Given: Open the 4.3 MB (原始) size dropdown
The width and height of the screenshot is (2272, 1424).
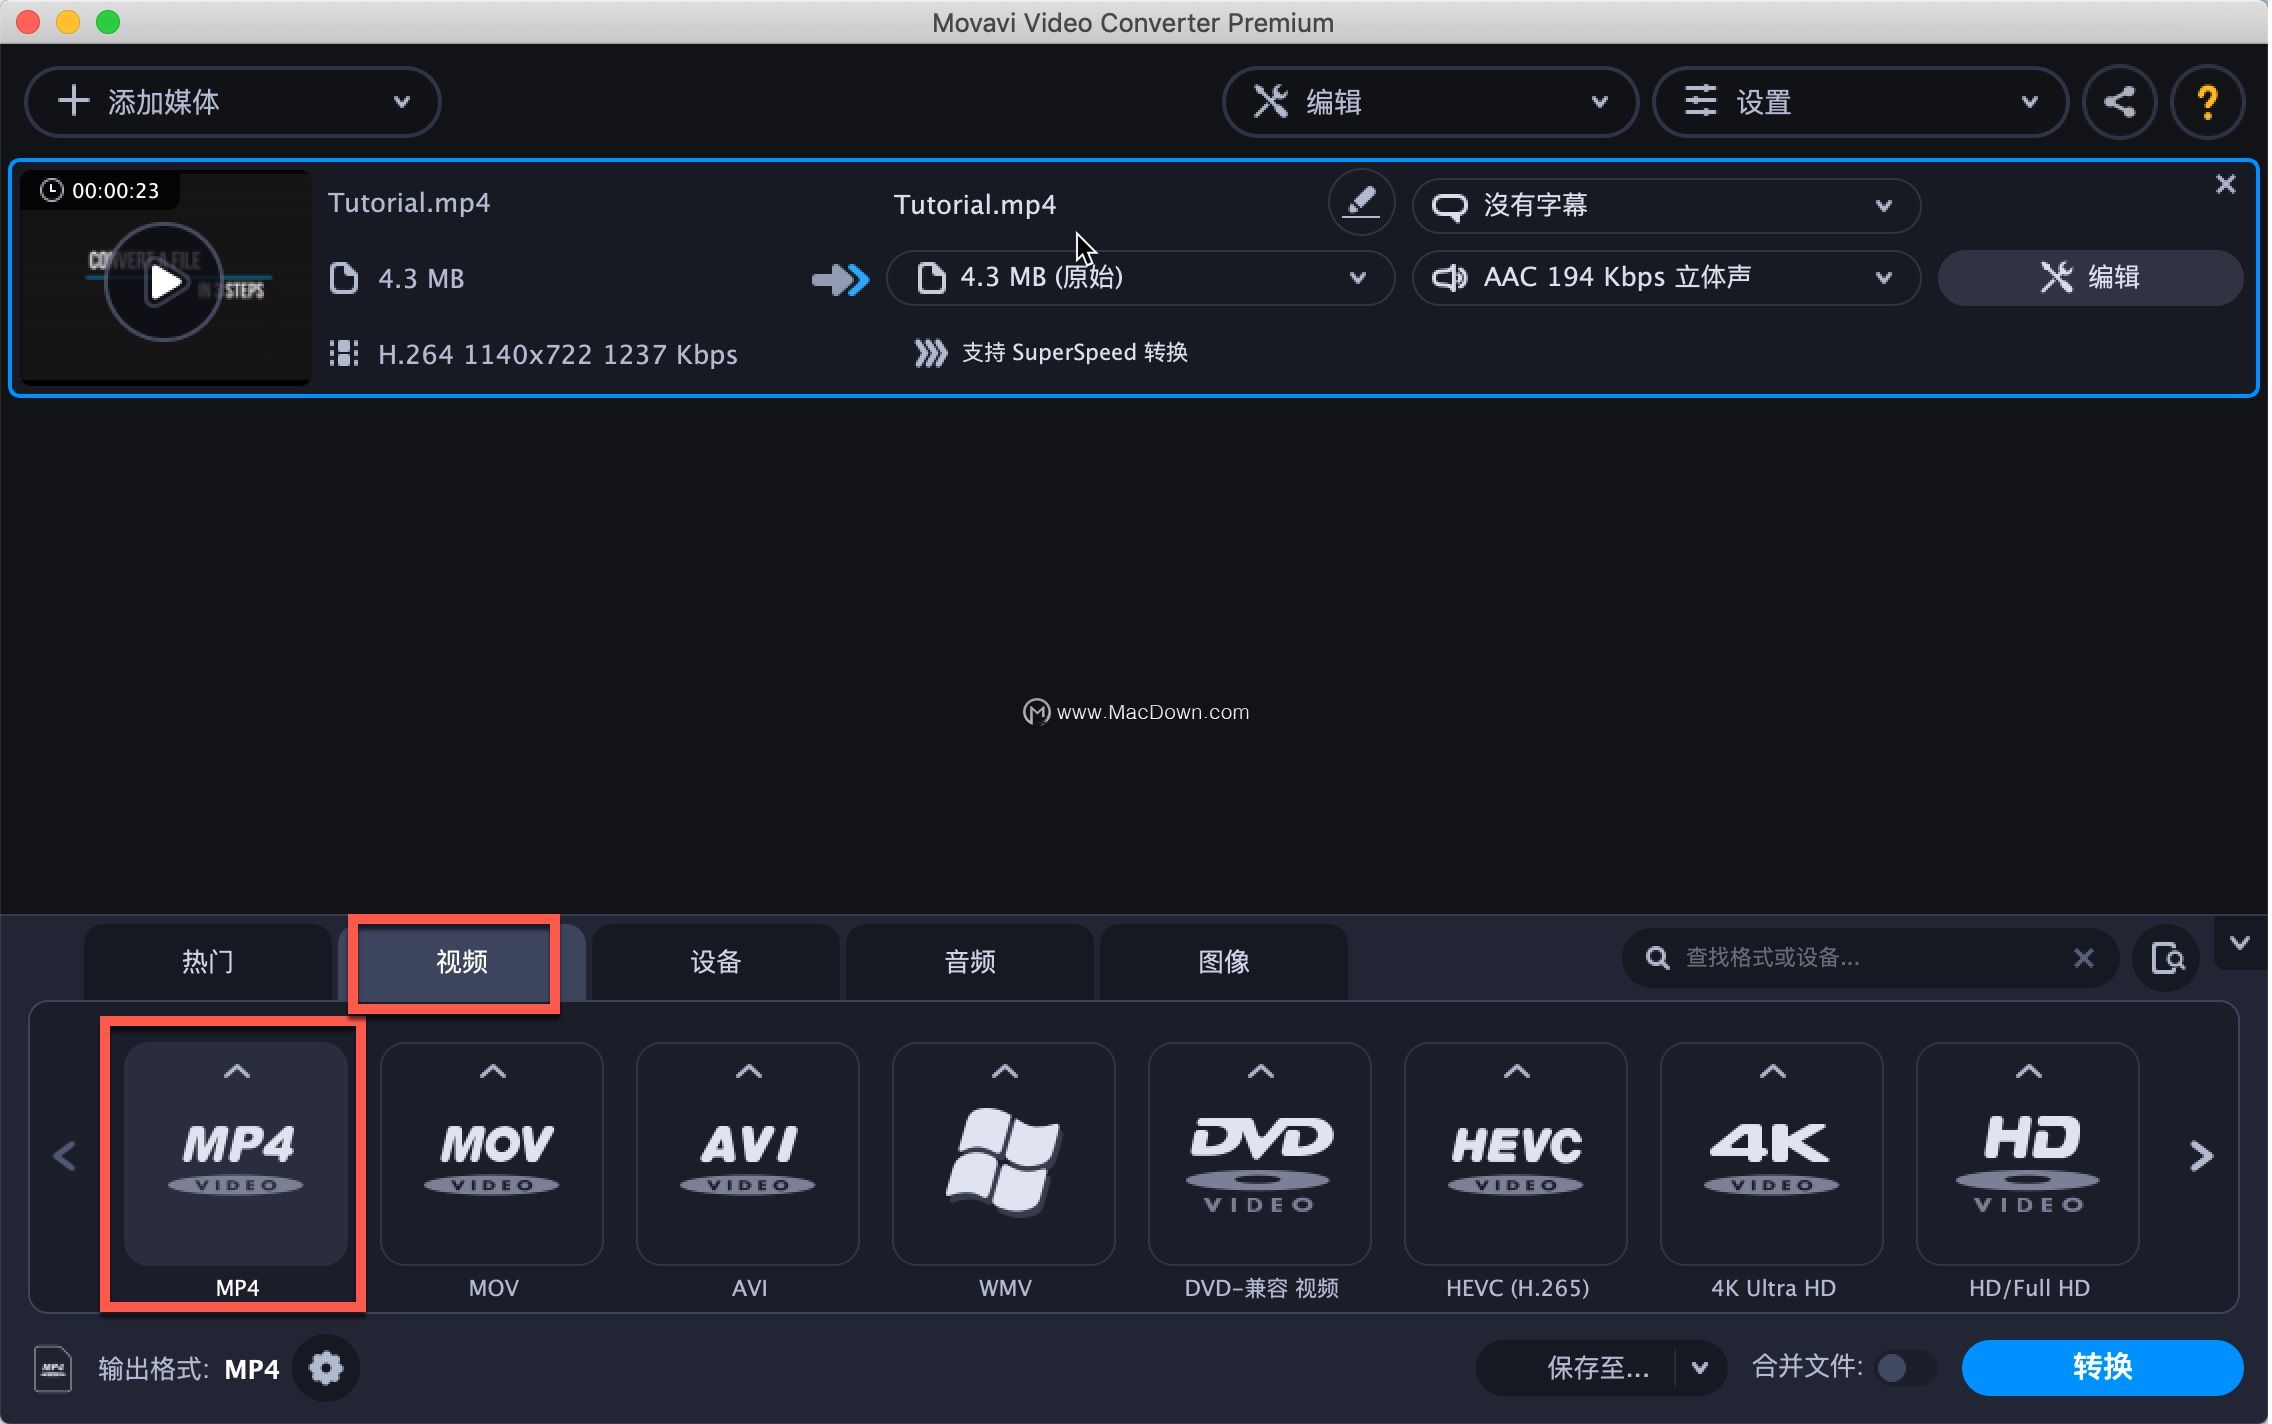Looking at the screenshot, I should (x=1140, y=277).
